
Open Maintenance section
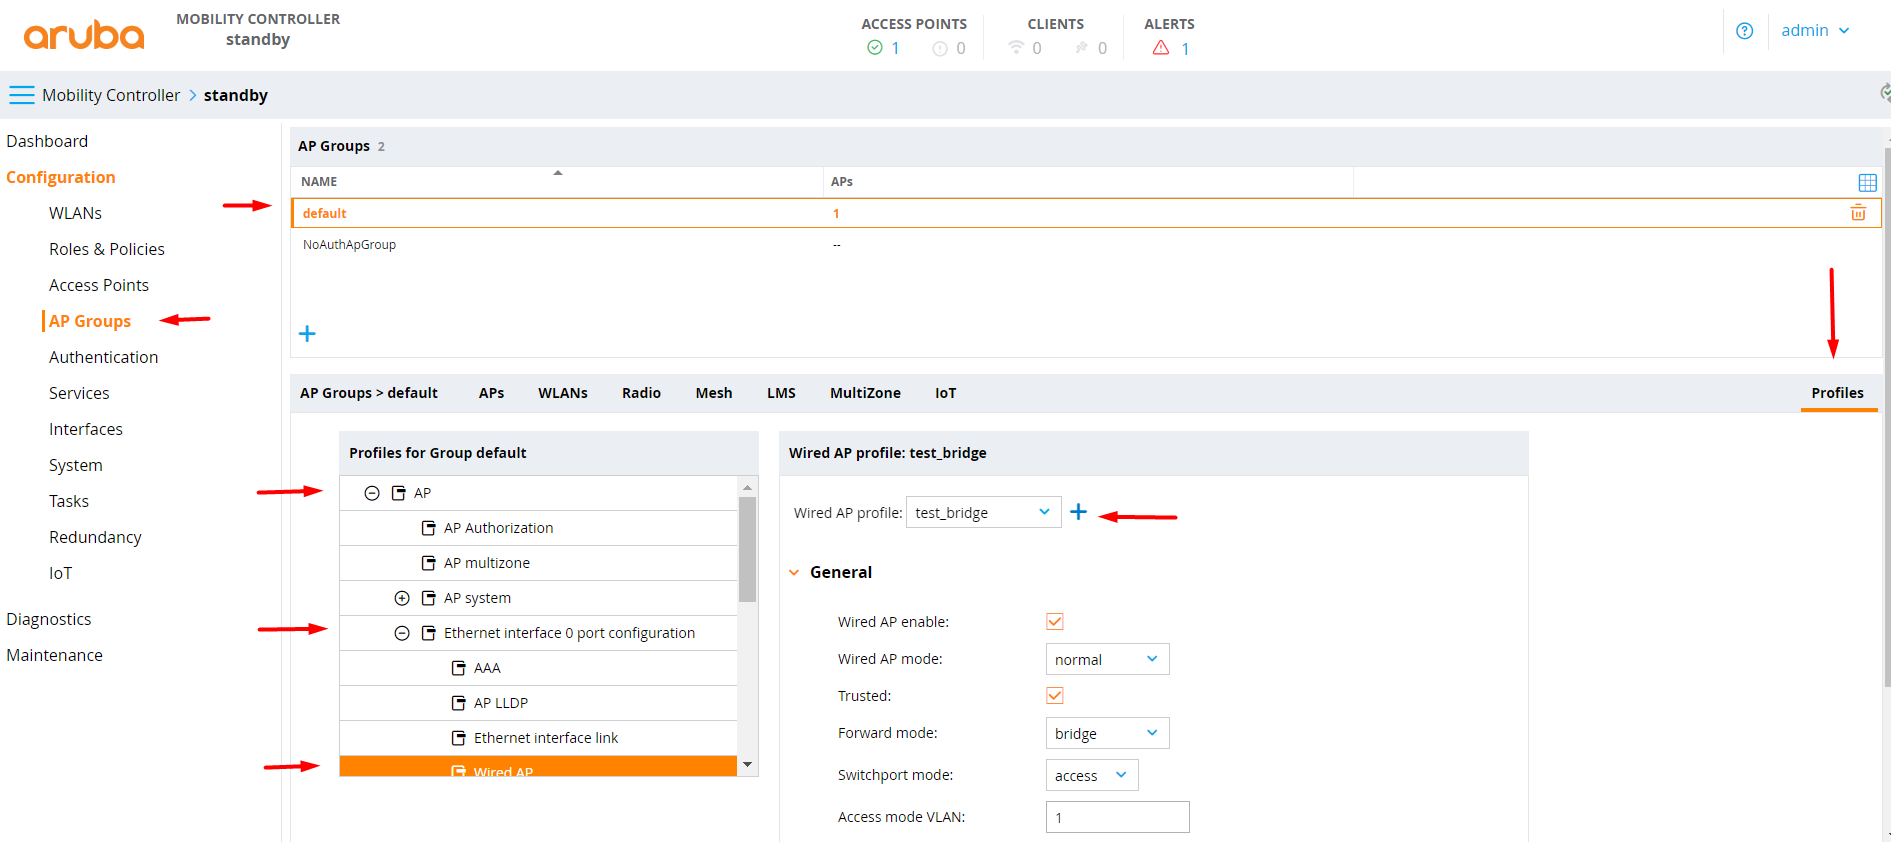(x=54, y=655)
